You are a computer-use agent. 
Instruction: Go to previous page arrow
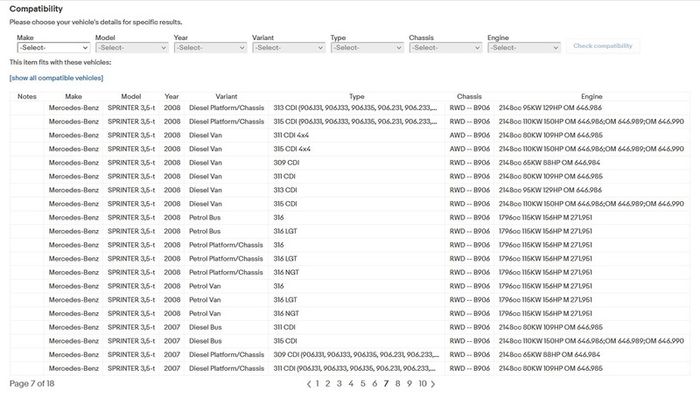click(309, 384)
